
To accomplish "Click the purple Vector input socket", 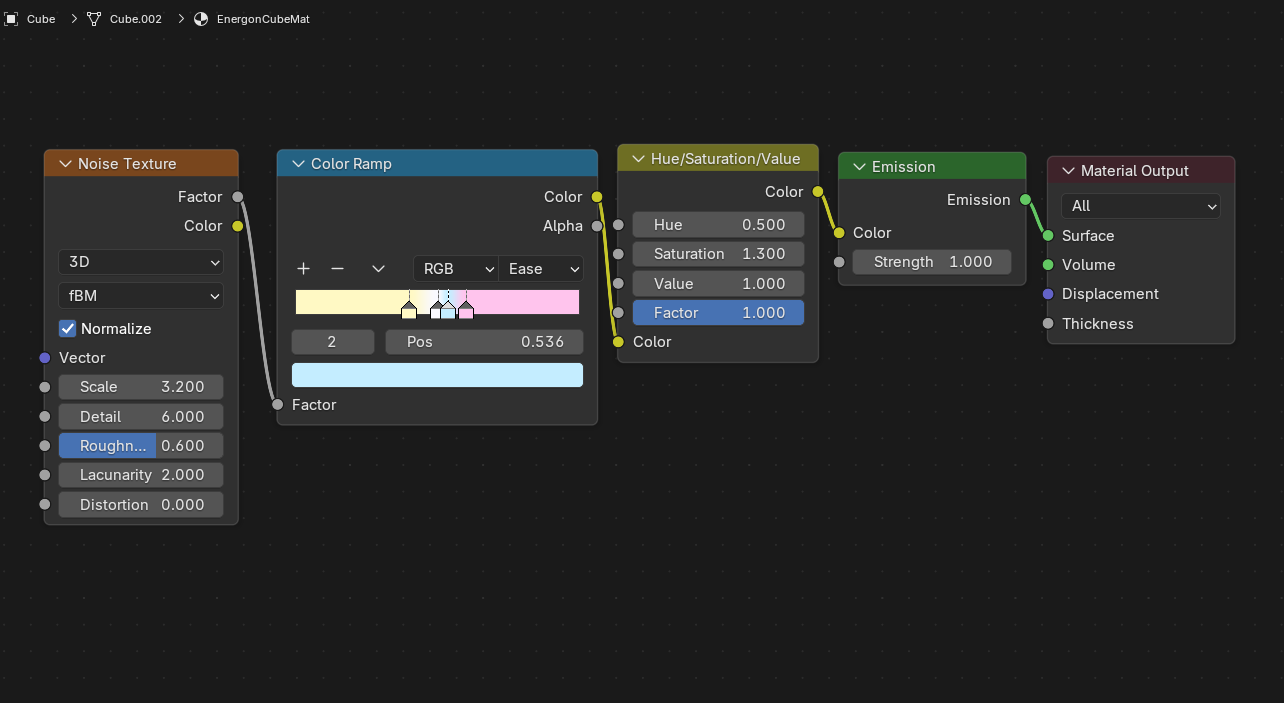I will click(44, 358).
